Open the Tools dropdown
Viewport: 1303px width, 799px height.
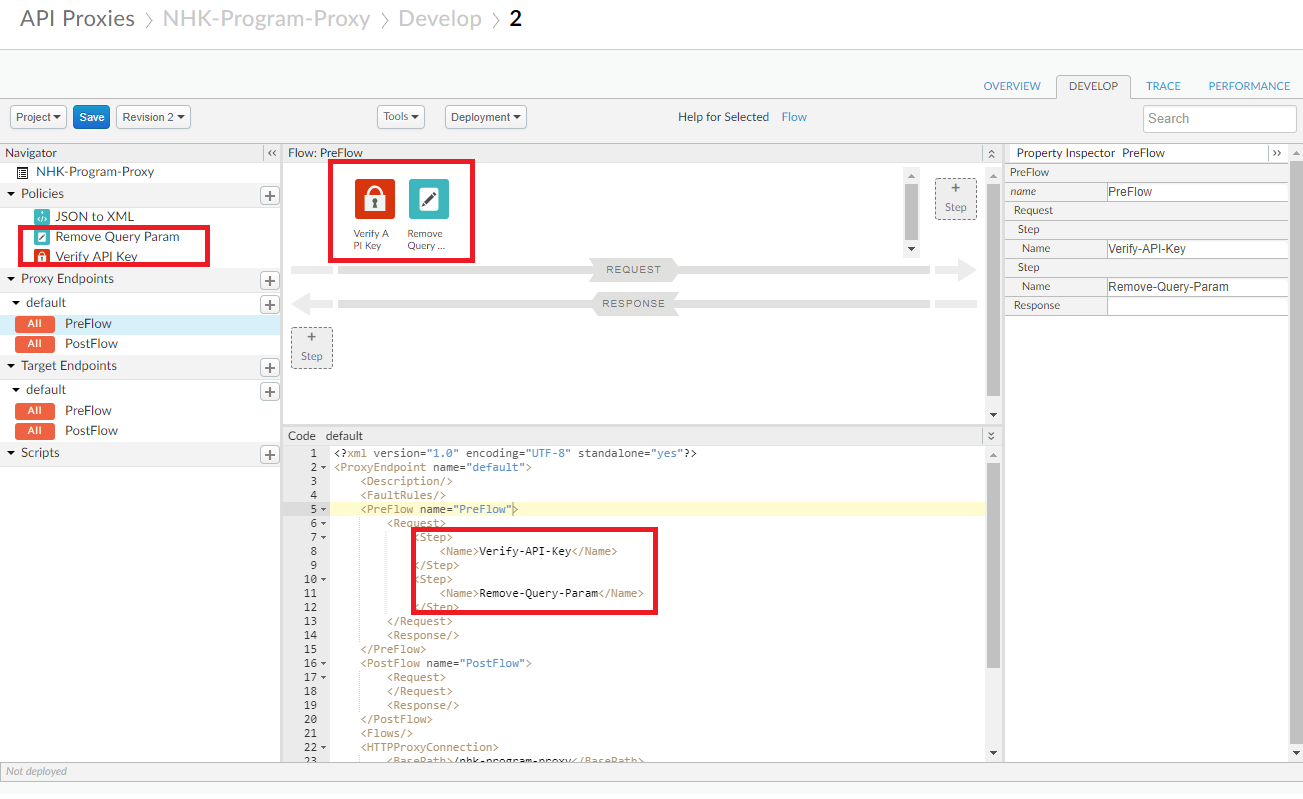point(400,116)
